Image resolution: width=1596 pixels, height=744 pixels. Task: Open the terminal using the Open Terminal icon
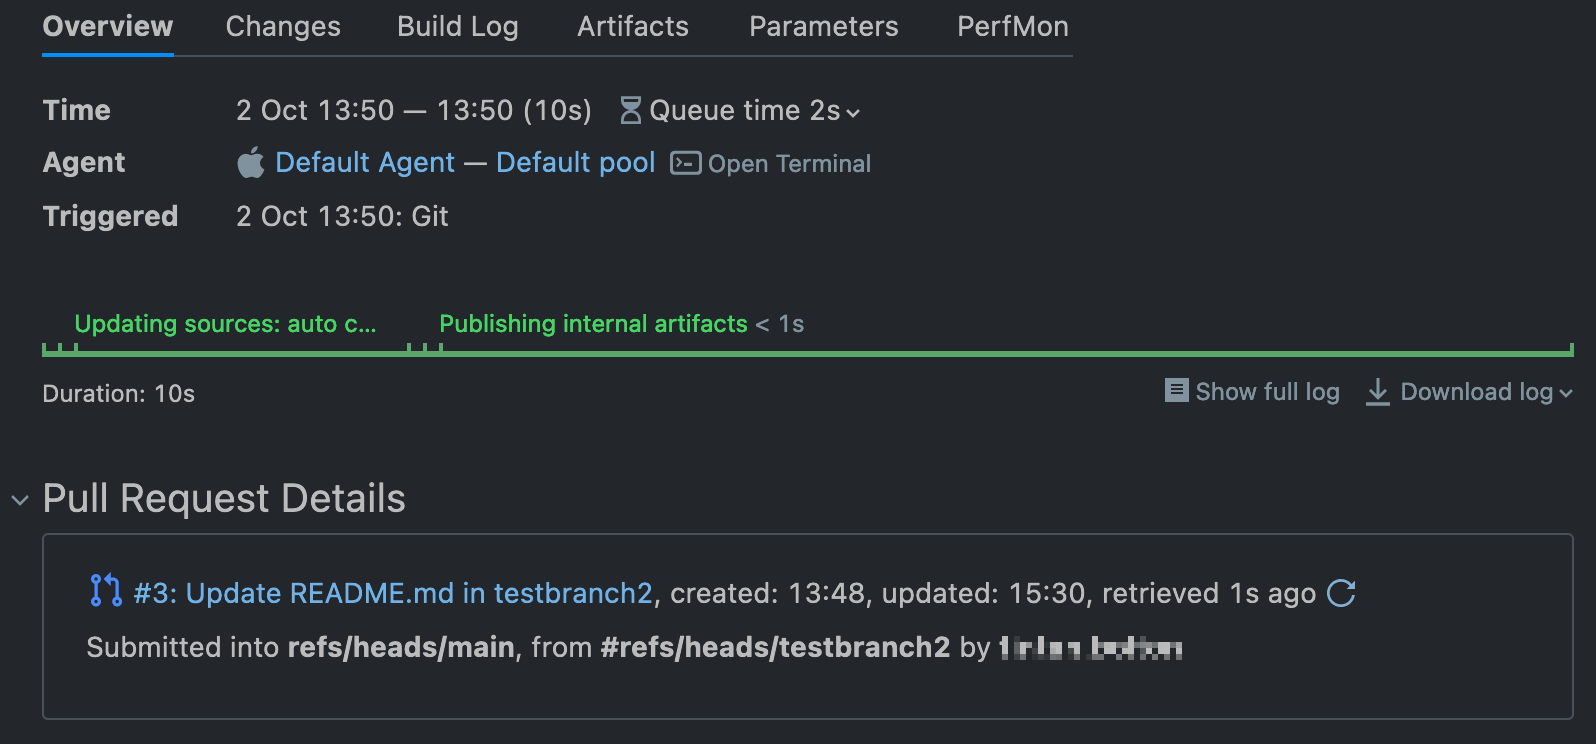click(684, 162)
